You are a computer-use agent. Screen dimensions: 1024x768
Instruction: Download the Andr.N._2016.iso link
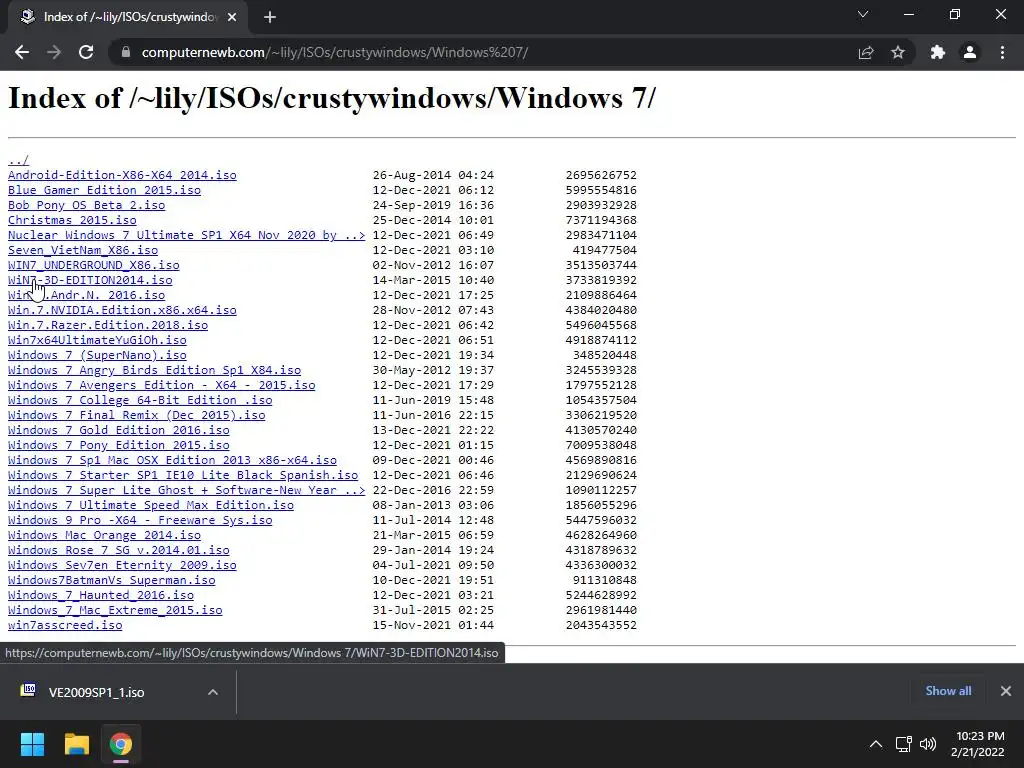(x=86, y=295)
